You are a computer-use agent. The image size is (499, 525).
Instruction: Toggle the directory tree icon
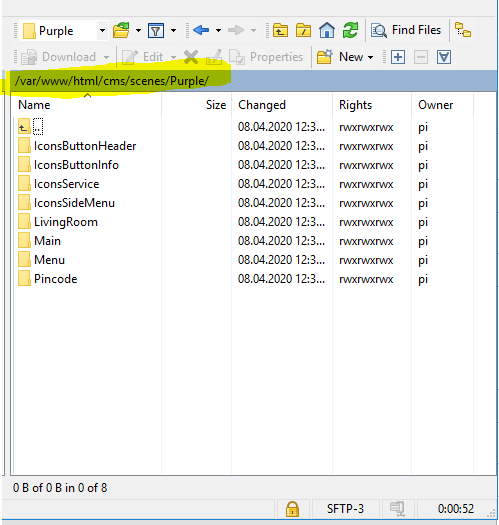(x=463, y=30)
